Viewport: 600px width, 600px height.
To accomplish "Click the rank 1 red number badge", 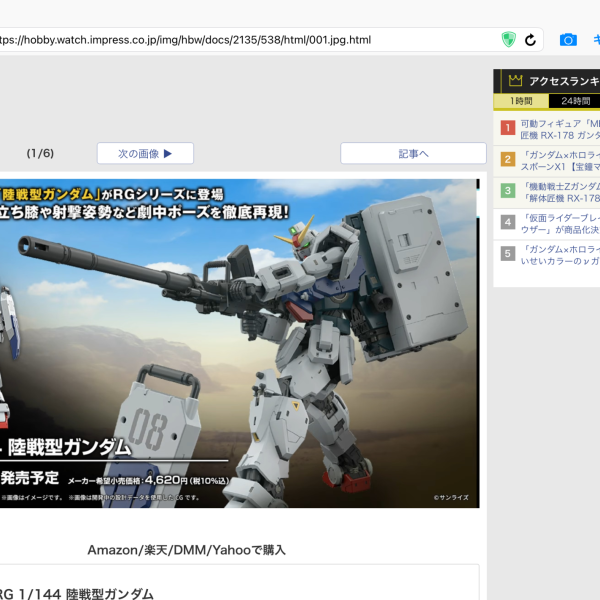I will click(x=508, y=127).
